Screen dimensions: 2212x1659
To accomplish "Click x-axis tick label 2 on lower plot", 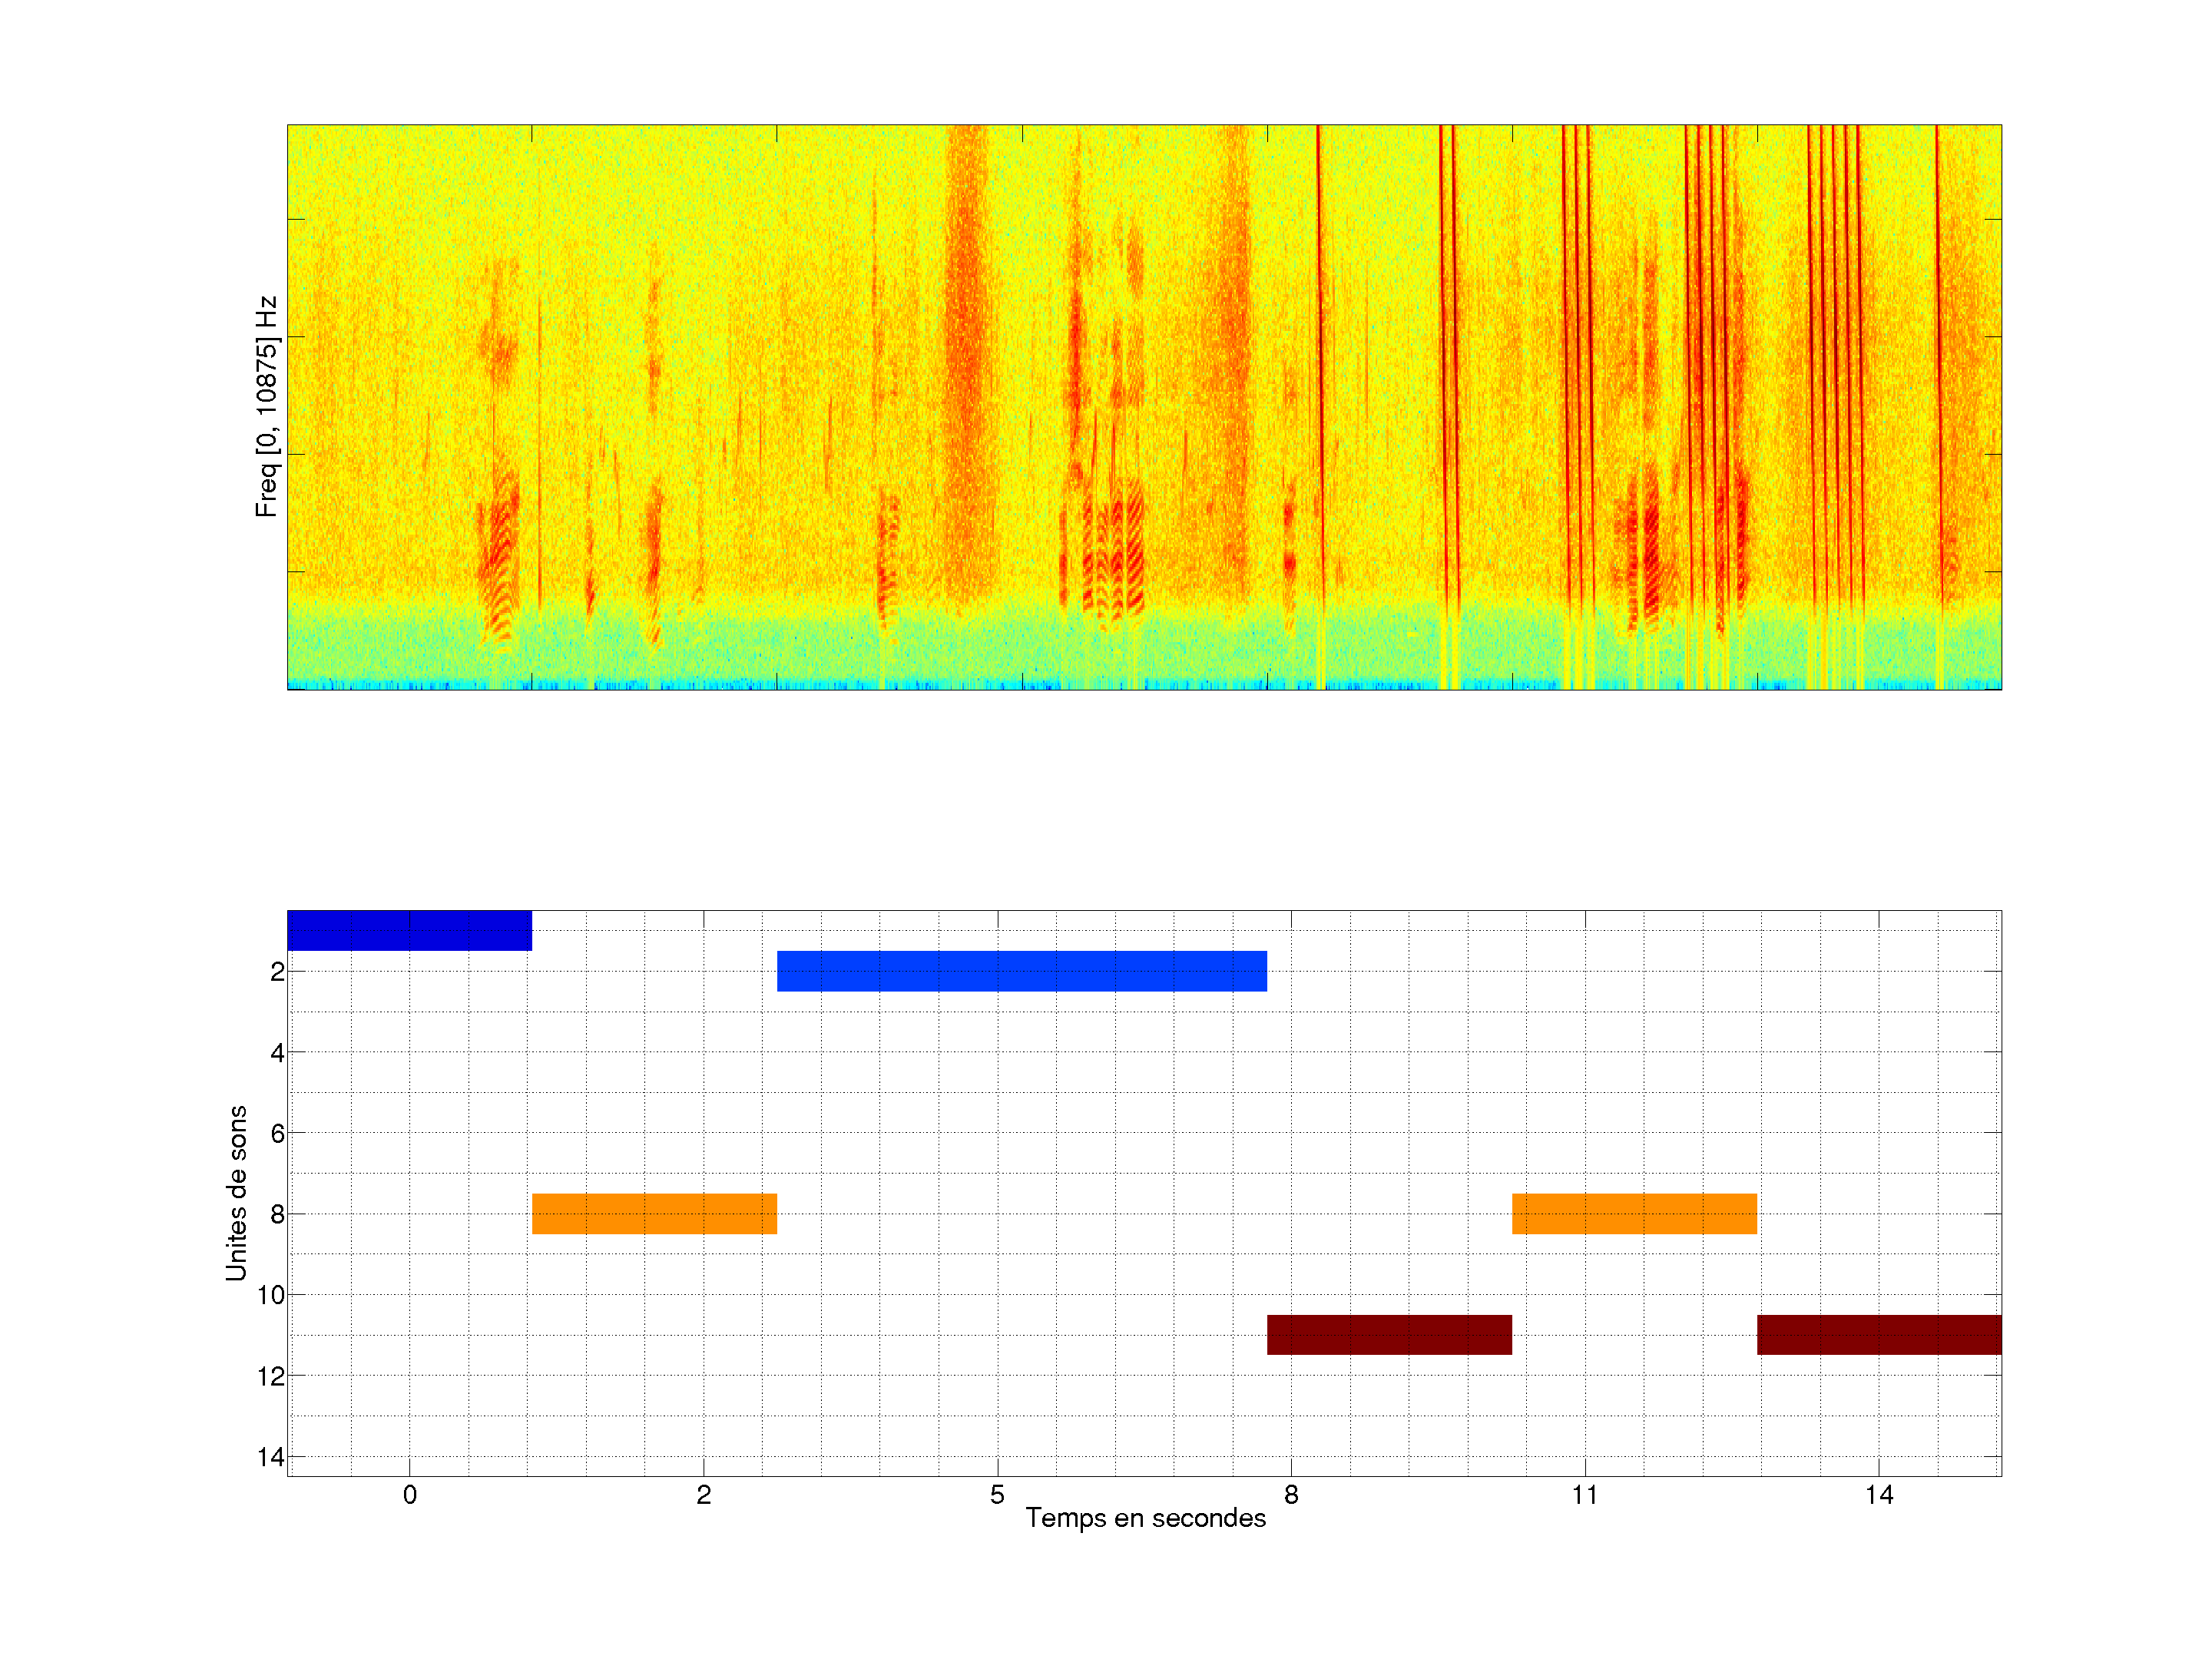I will pyautogui.click(x=703, y=1495).
